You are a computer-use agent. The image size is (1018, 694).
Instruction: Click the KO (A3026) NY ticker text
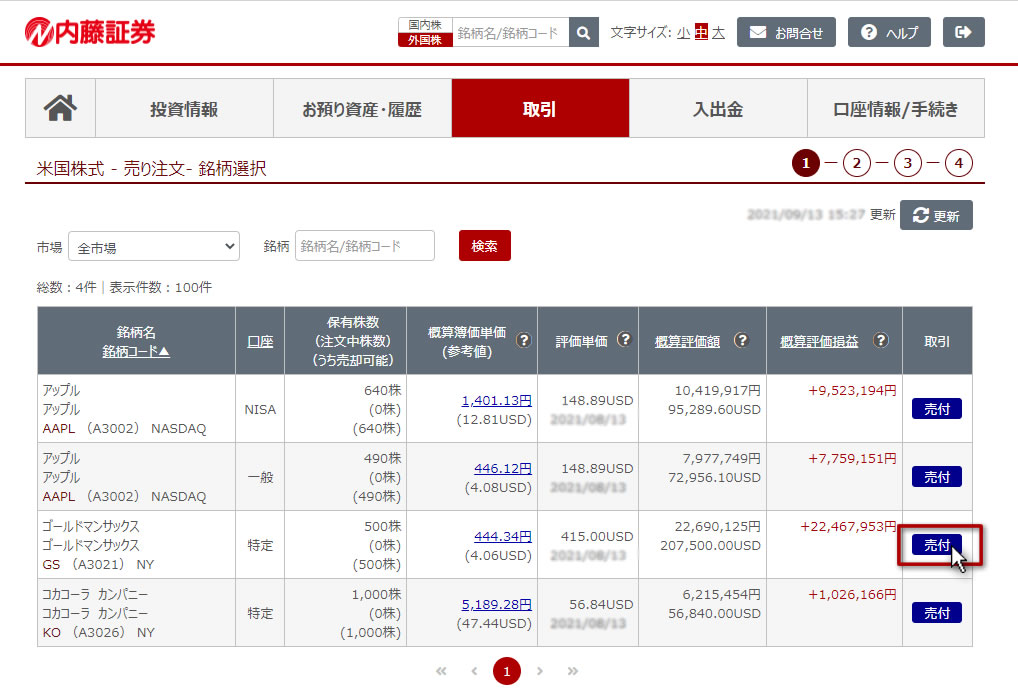point(99,632)
